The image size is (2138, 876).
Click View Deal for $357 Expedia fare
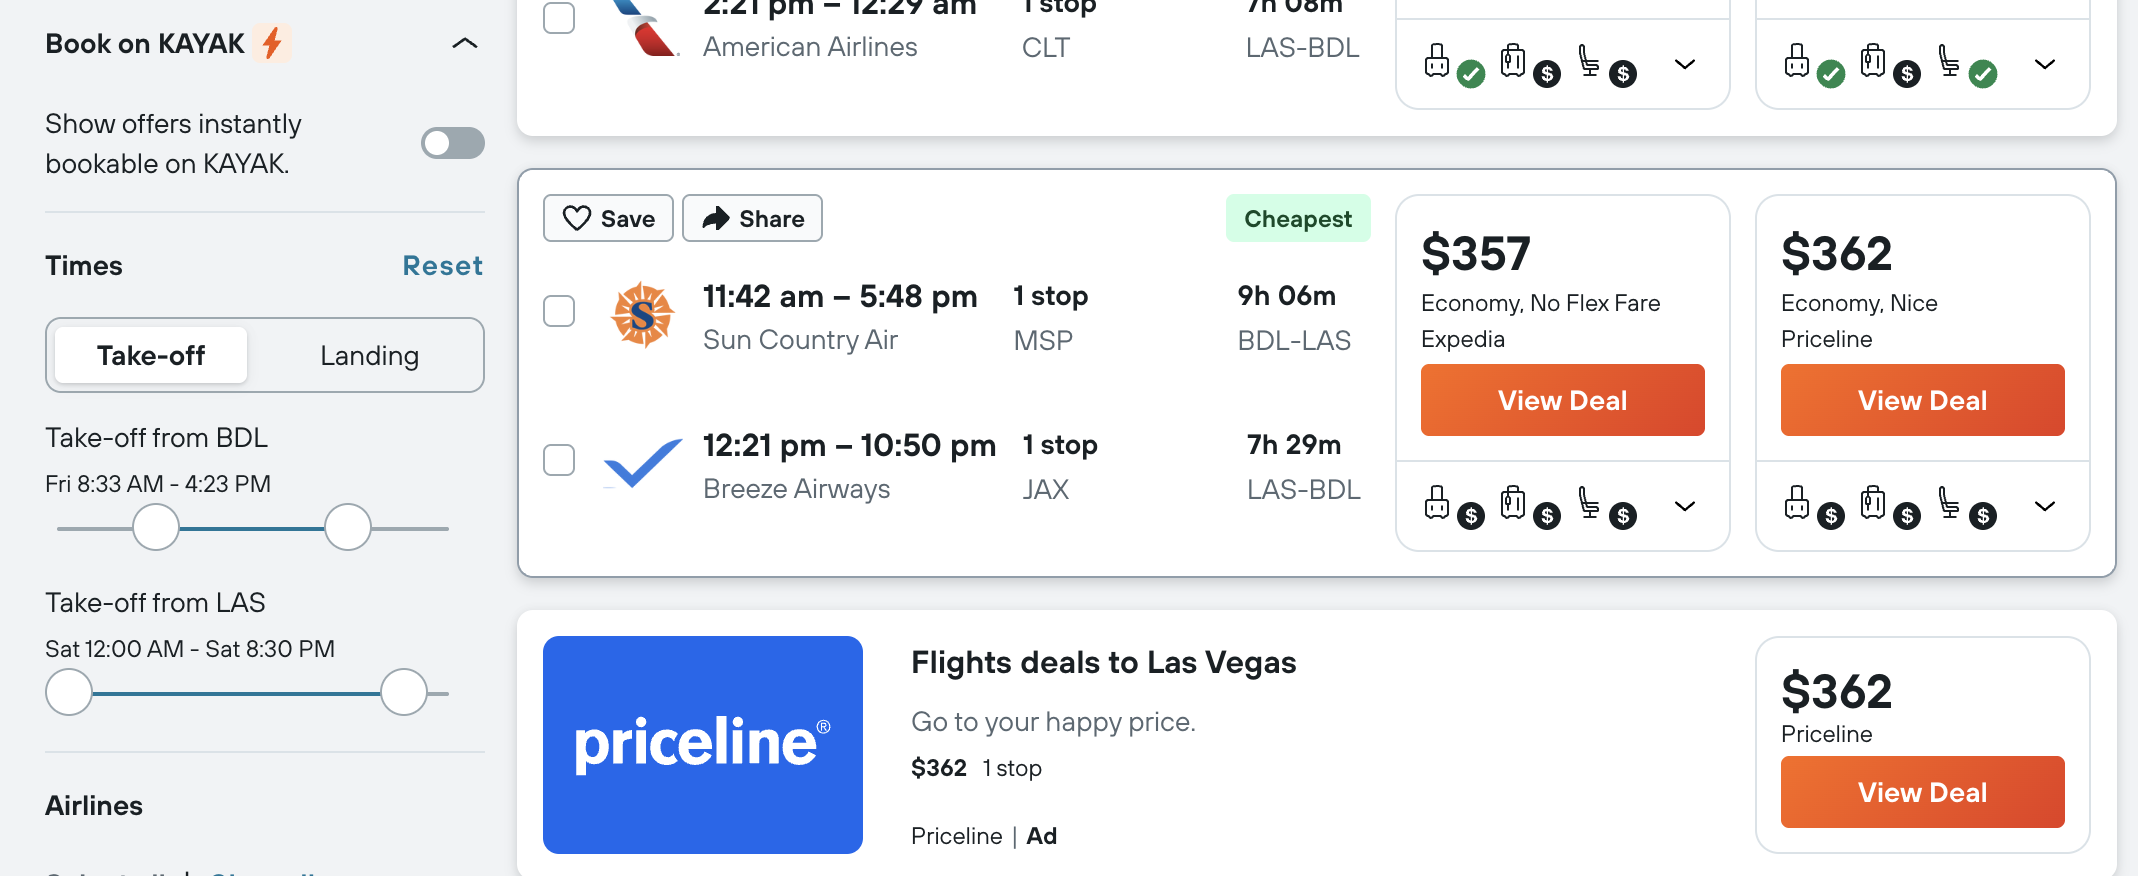[x=1563, y=400]
